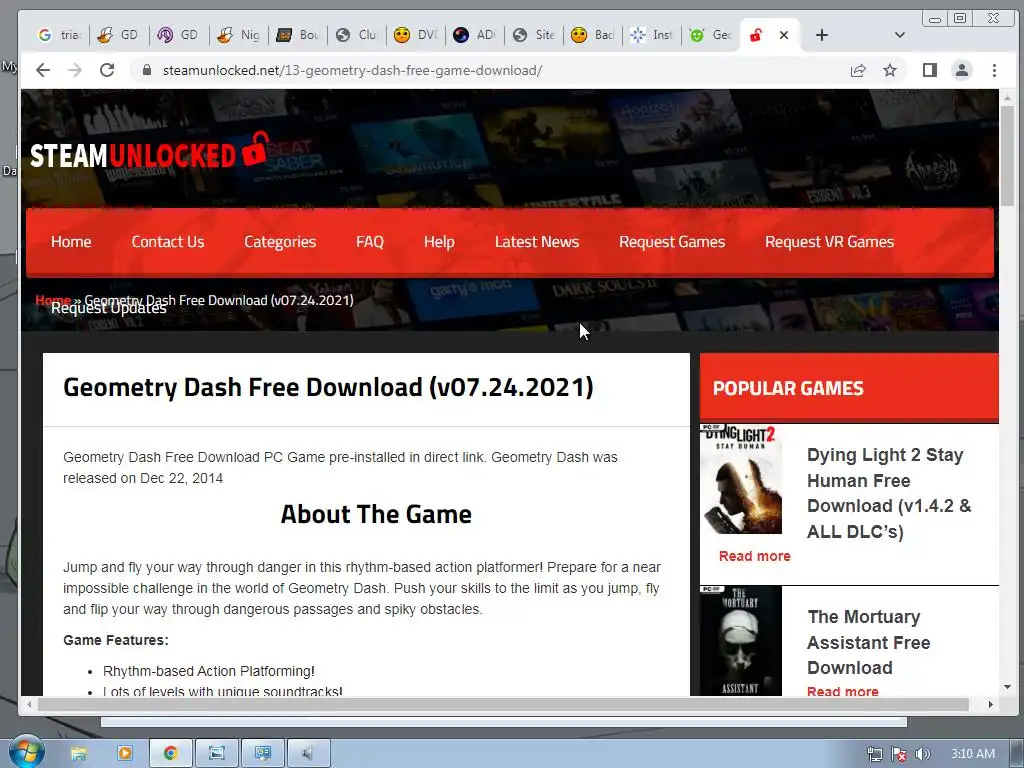Click the 'Rhythm-based Action Platforming!' list item
Image resolution: width=1024 pixels, height=768 pixels.
(209, 671)
